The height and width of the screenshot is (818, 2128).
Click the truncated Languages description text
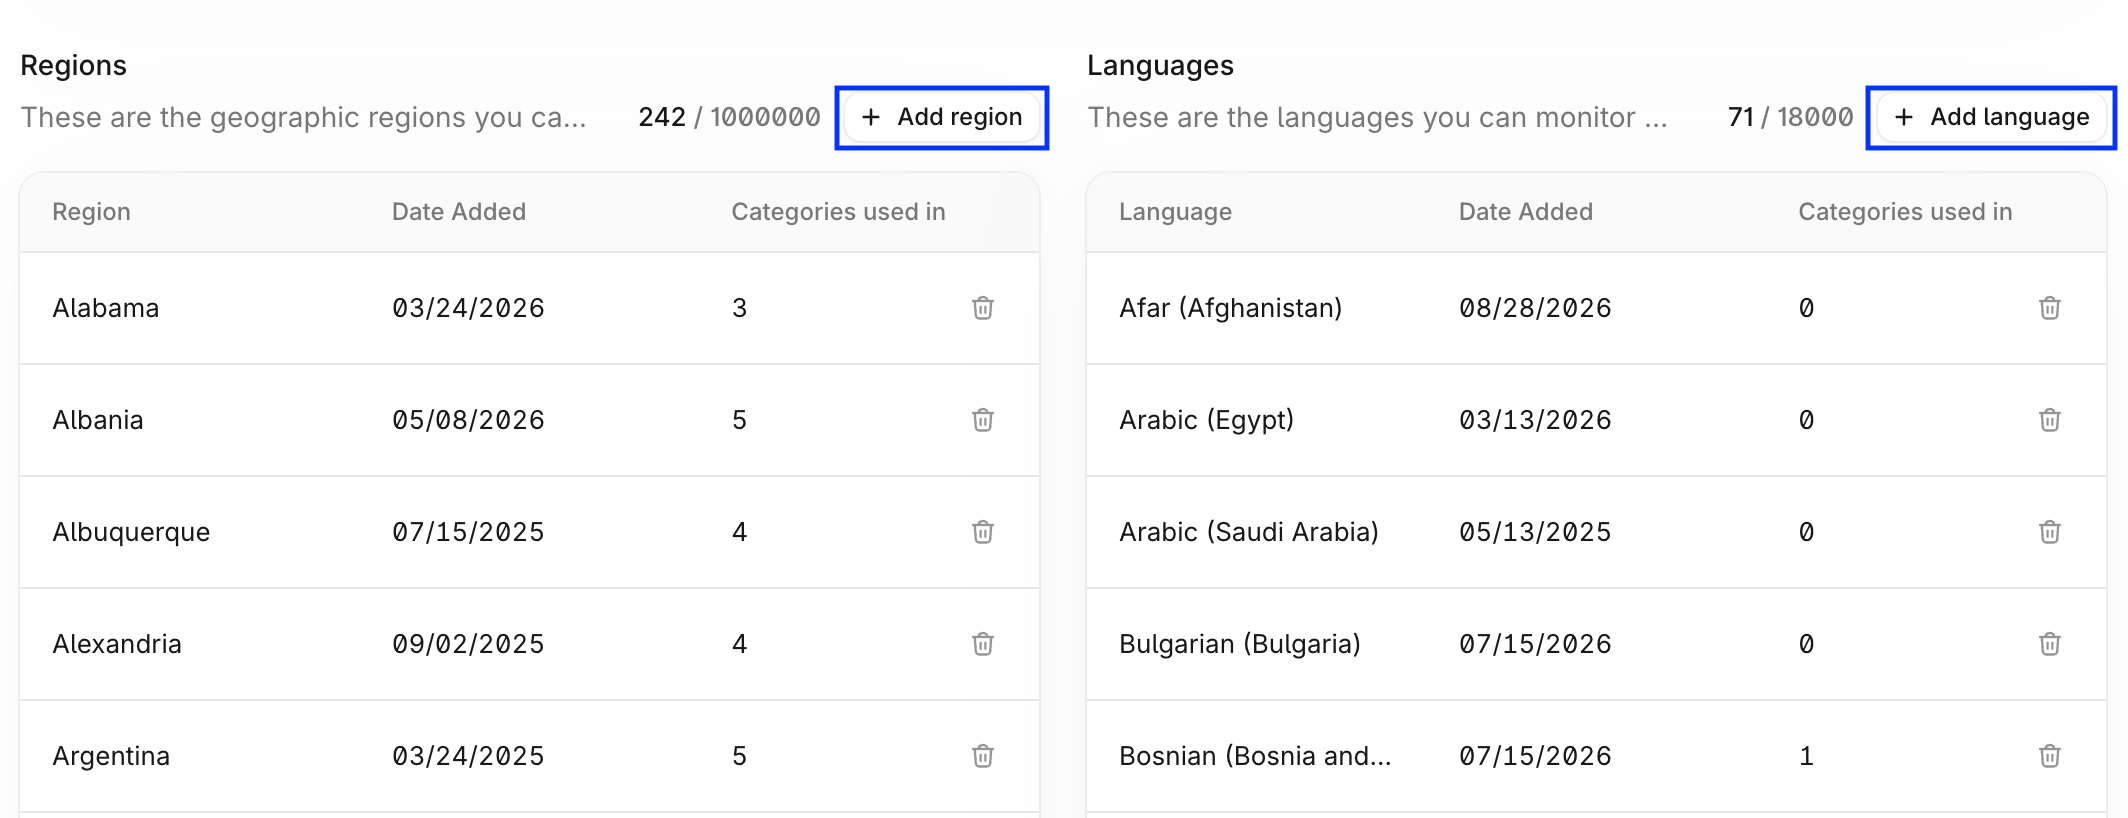pos(1378,117)
